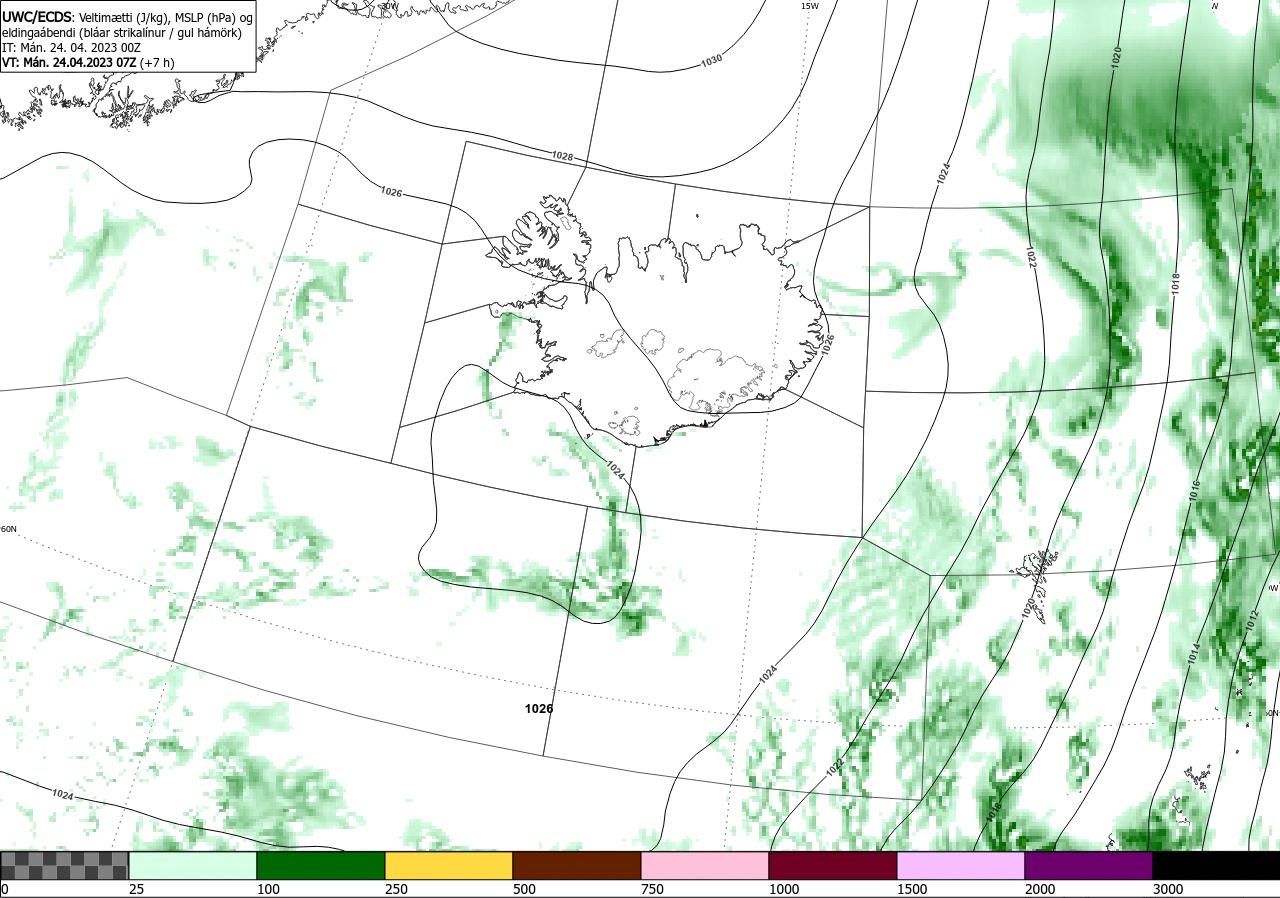The image size is (1280, 898).
Task: Click the legend value "500"
Action: click(524, 889)
